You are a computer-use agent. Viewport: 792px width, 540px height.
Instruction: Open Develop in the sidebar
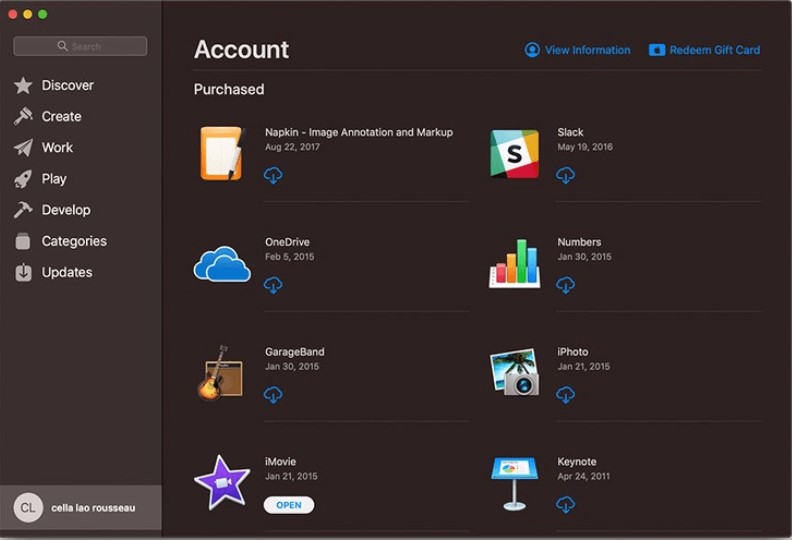pos(66,210)
